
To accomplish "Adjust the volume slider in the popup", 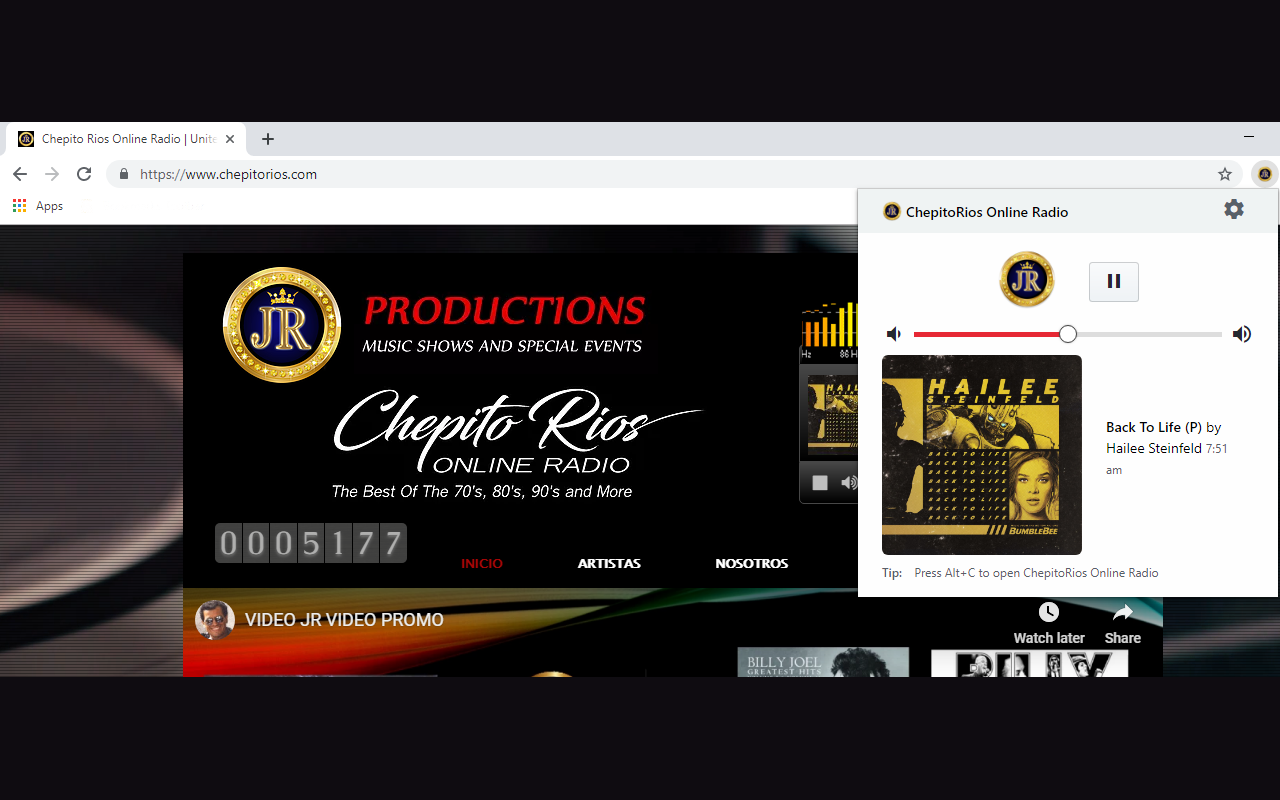I will [1067, 333].
